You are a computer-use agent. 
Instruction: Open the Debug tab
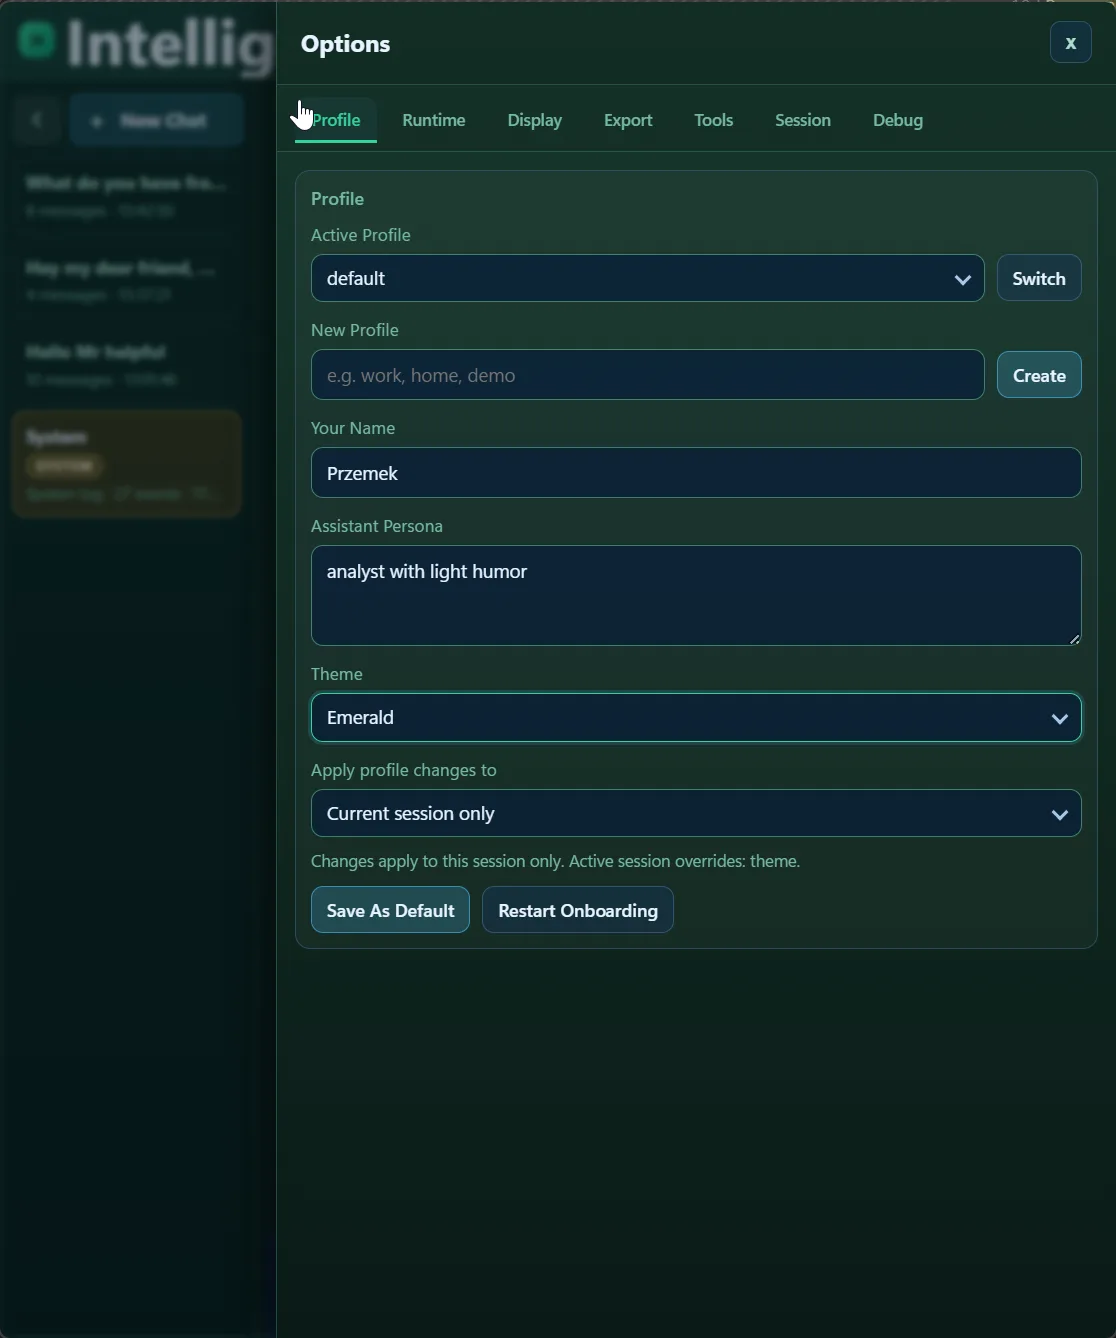pyautogui.click(x=896, y=120)
